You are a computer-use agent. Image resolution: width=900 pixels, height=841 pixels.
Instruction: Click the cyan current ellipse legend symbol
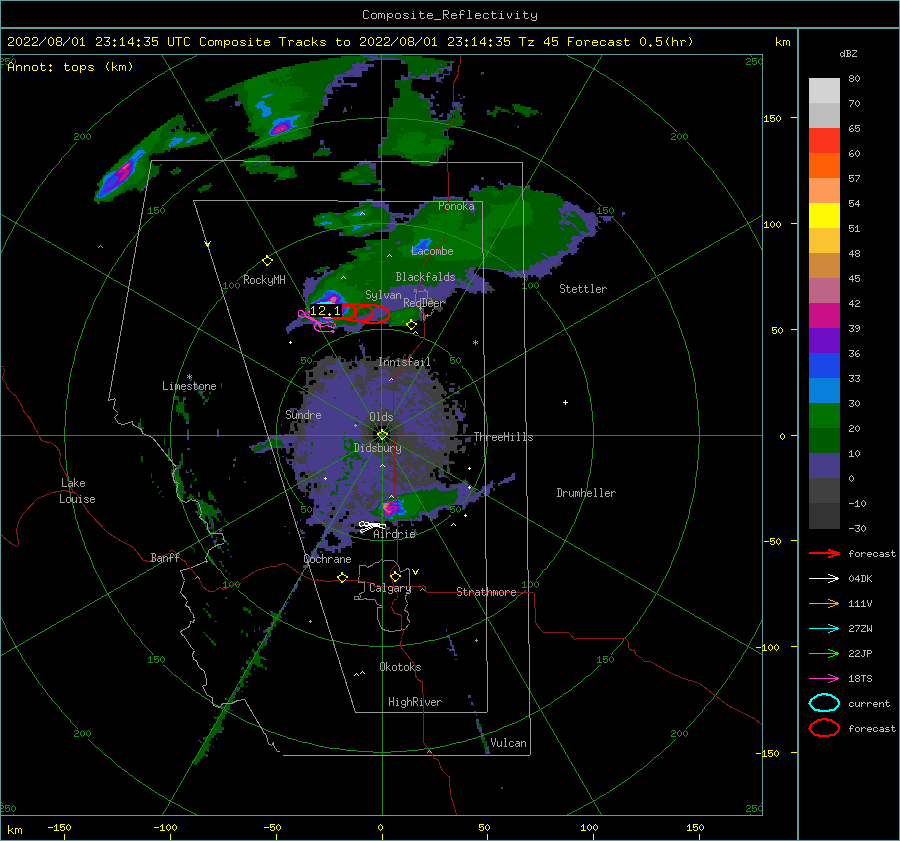pyautogui.click(x=824, y=703)
